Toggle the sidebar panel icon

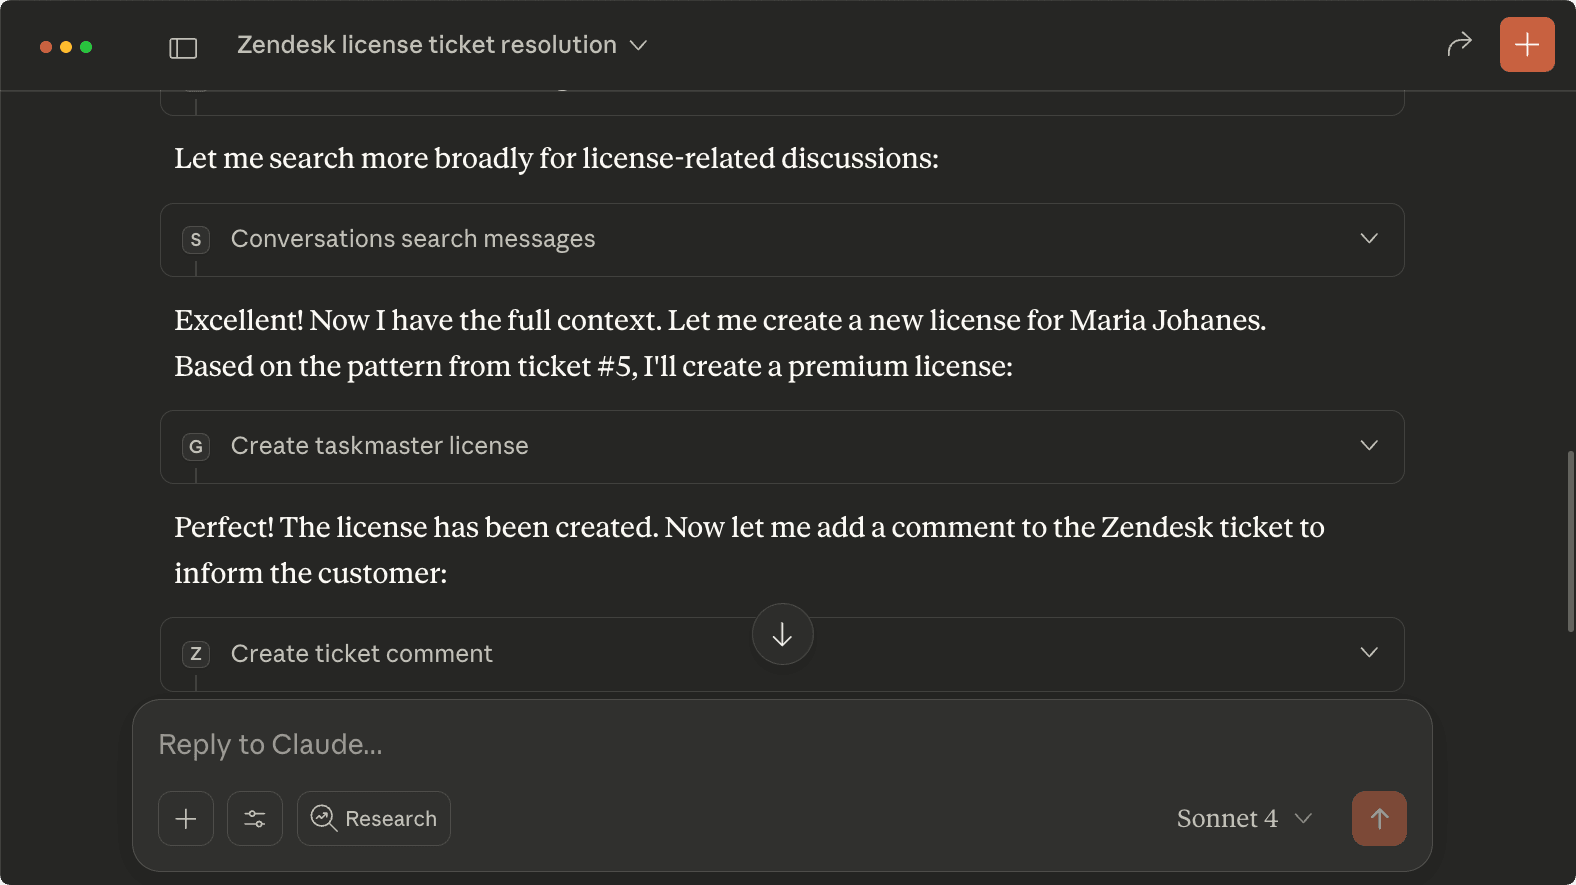(183, 47)
